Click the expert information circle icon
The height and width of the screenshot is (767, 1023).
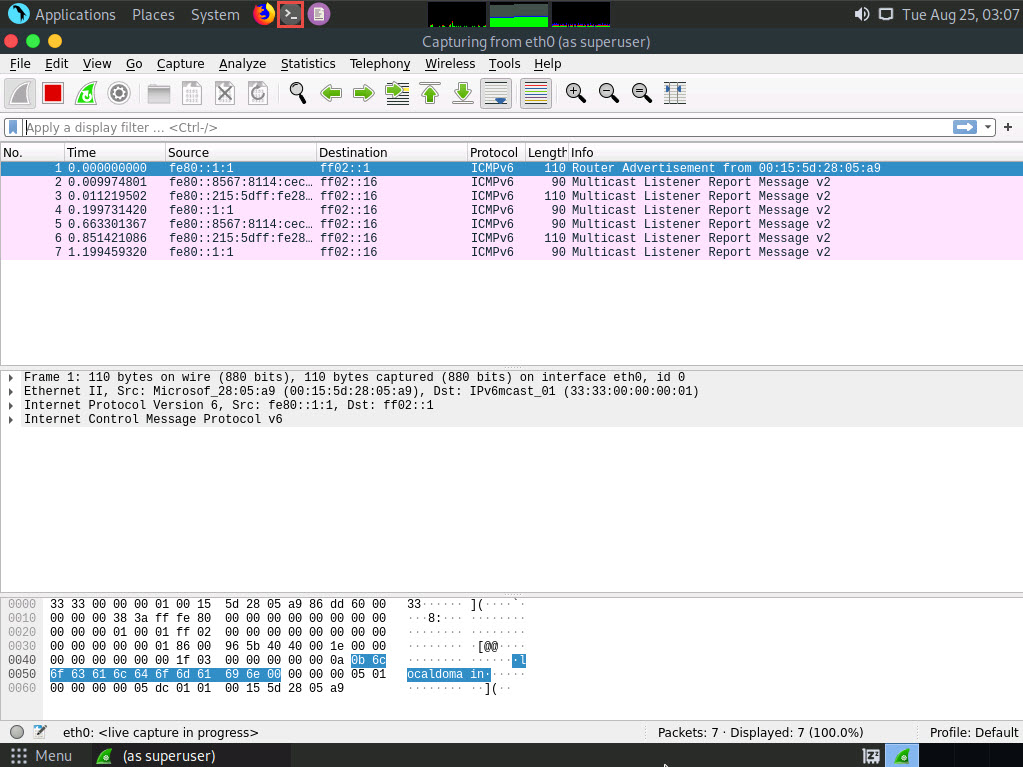pos(17,732)
